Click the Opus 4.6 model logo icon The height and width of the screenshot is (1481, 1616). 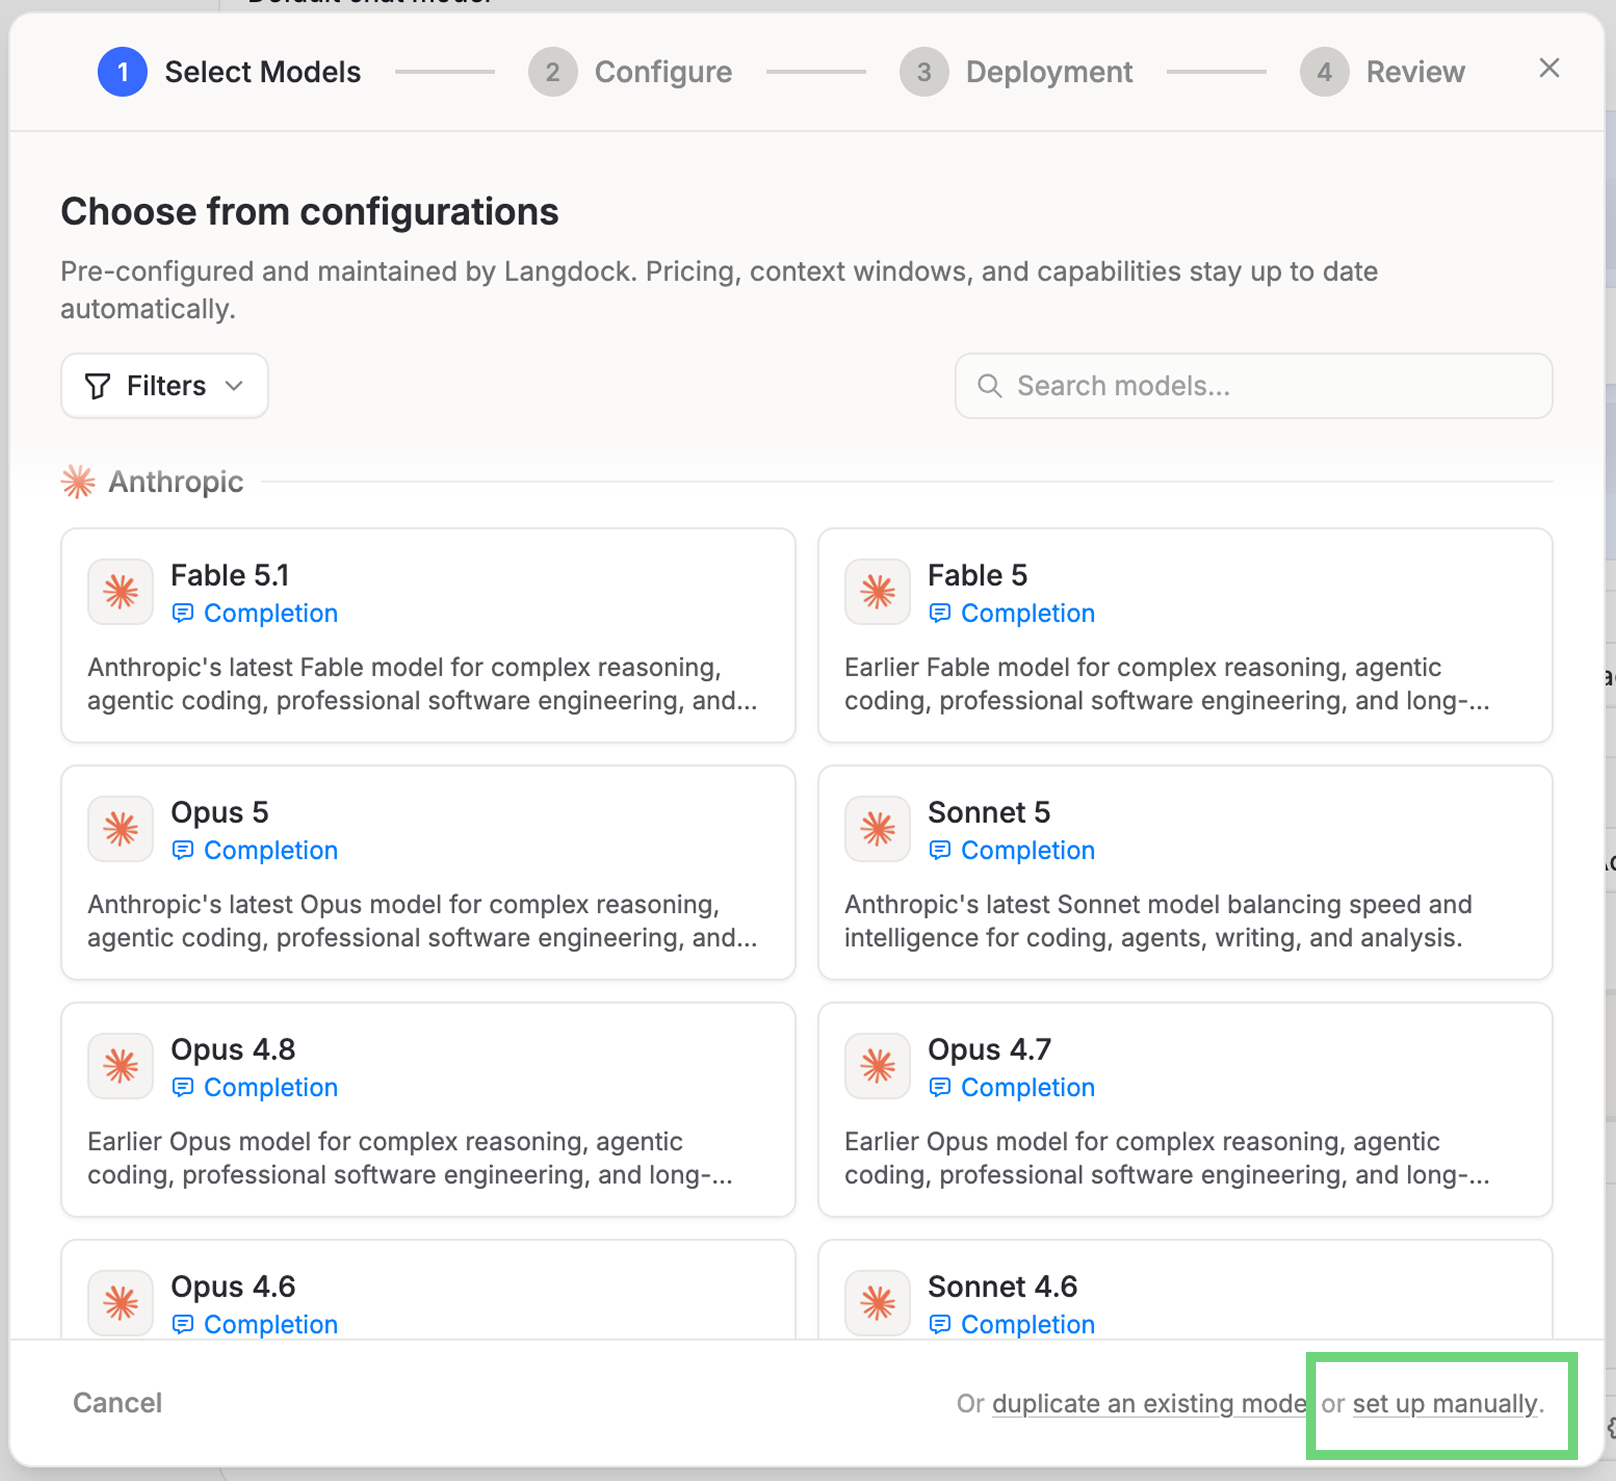pyautogui.click(x=121, y=1303)
